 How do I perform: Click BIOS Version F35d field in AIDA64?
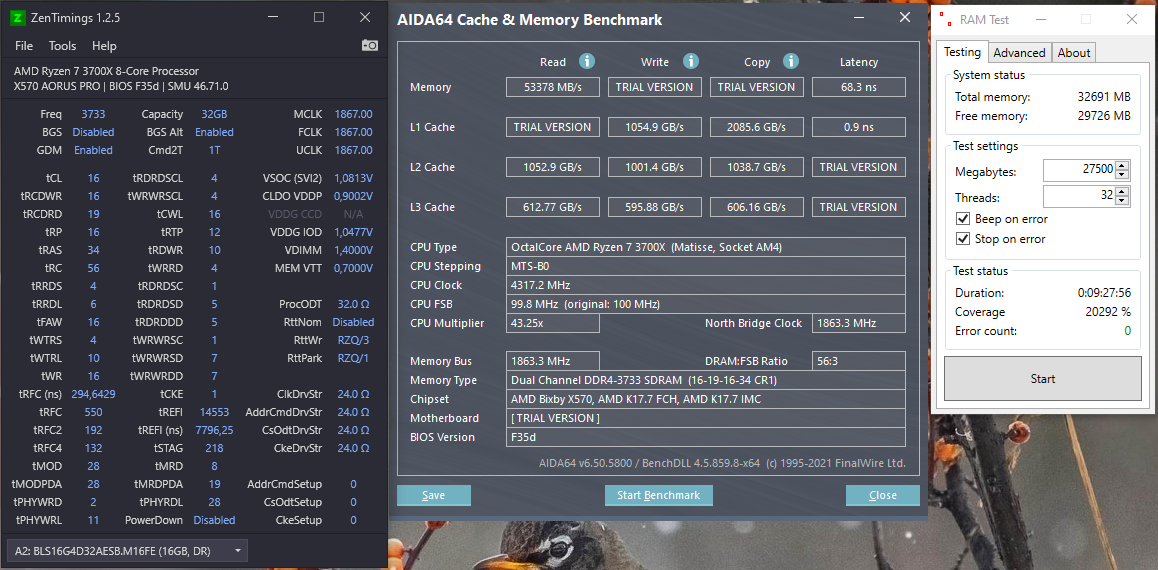(x=705, y=437)
